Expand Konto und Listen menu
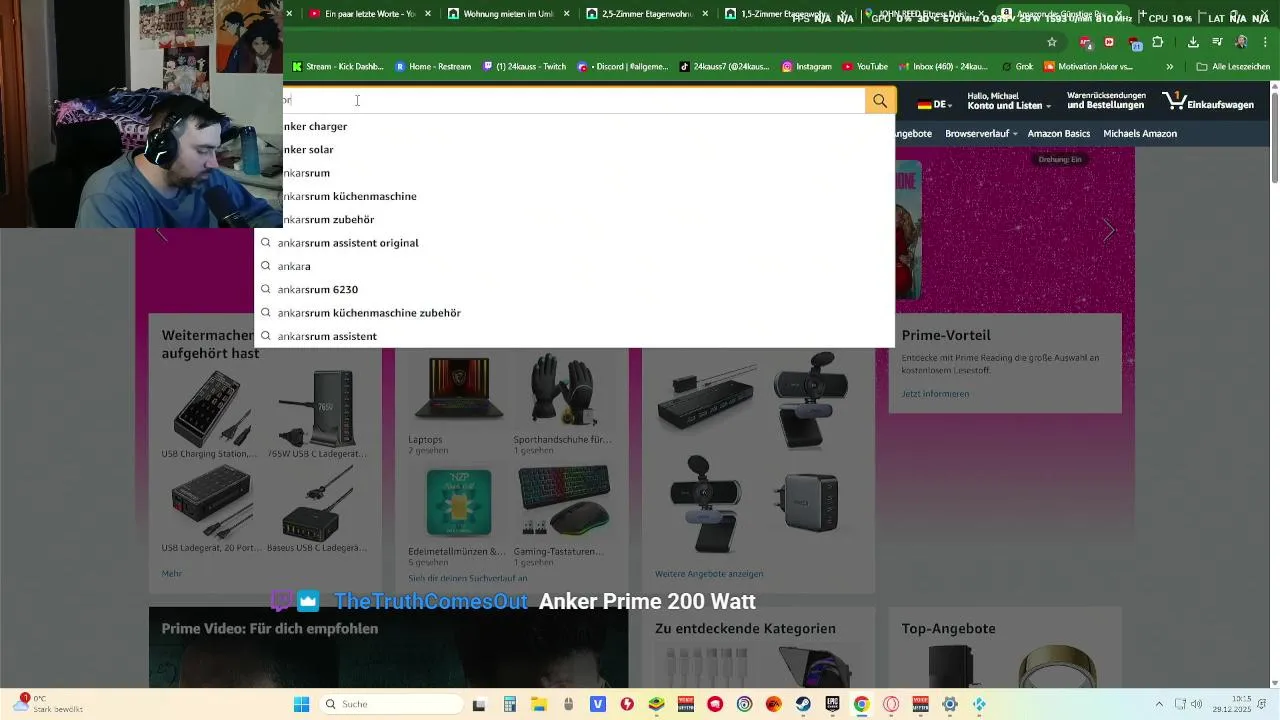The width and height of the screenshot is (1280, 720). 1009,100
